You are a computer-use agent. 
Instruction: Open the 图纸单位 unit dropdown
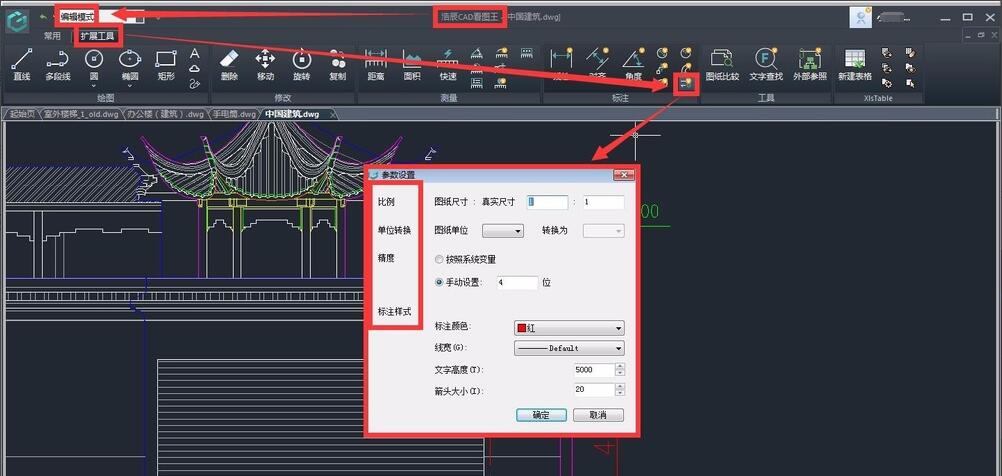click(x=503, y=231)
